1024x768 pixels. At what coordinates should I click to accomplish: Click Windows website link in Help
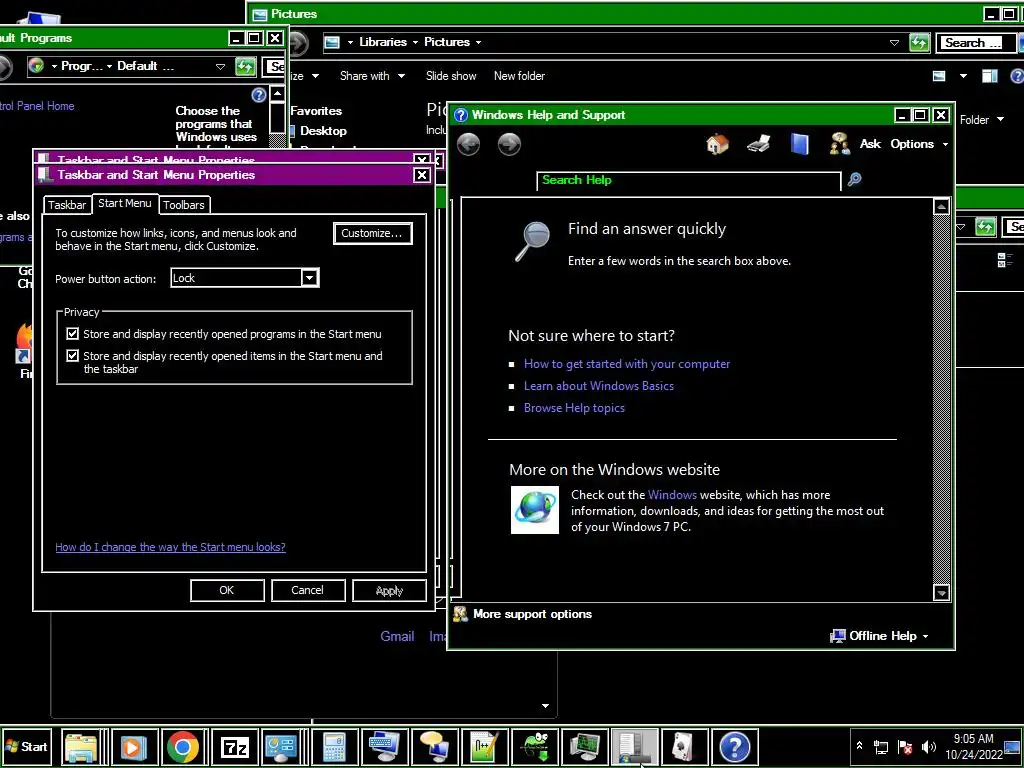tap(672, 495)
